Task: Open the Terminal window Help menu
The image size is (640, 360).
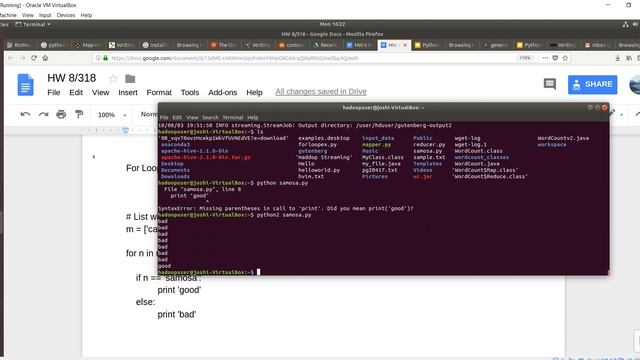Action: [253, 117]
